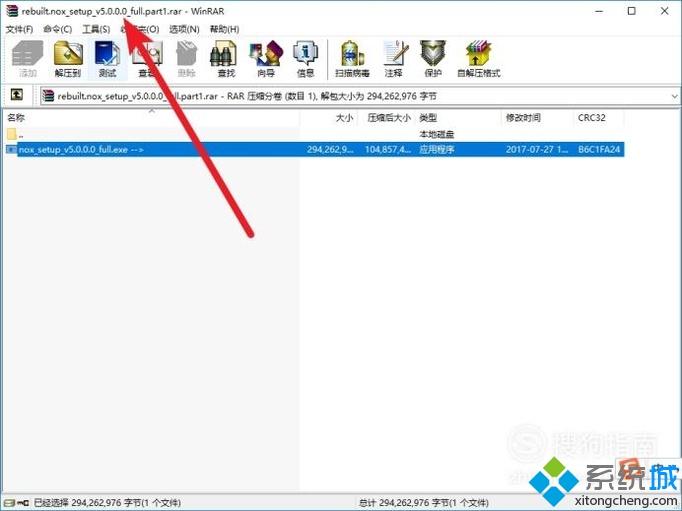The height and width of the screenshot is (511, 682).
Task: Sort by CRC32 column header
Action: [599, 117]
